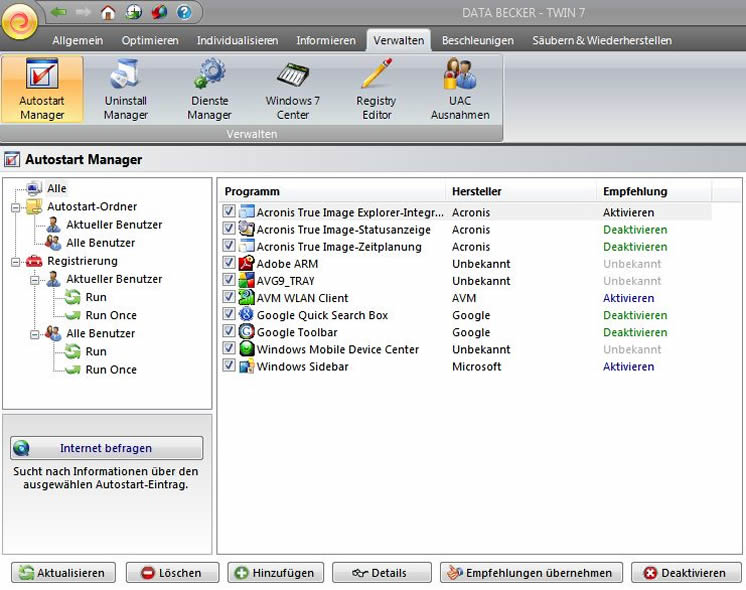Uncheck Acronis True Image Explorer-Integr... checkbox
The image size is (746, 590).
click(229, 211)
